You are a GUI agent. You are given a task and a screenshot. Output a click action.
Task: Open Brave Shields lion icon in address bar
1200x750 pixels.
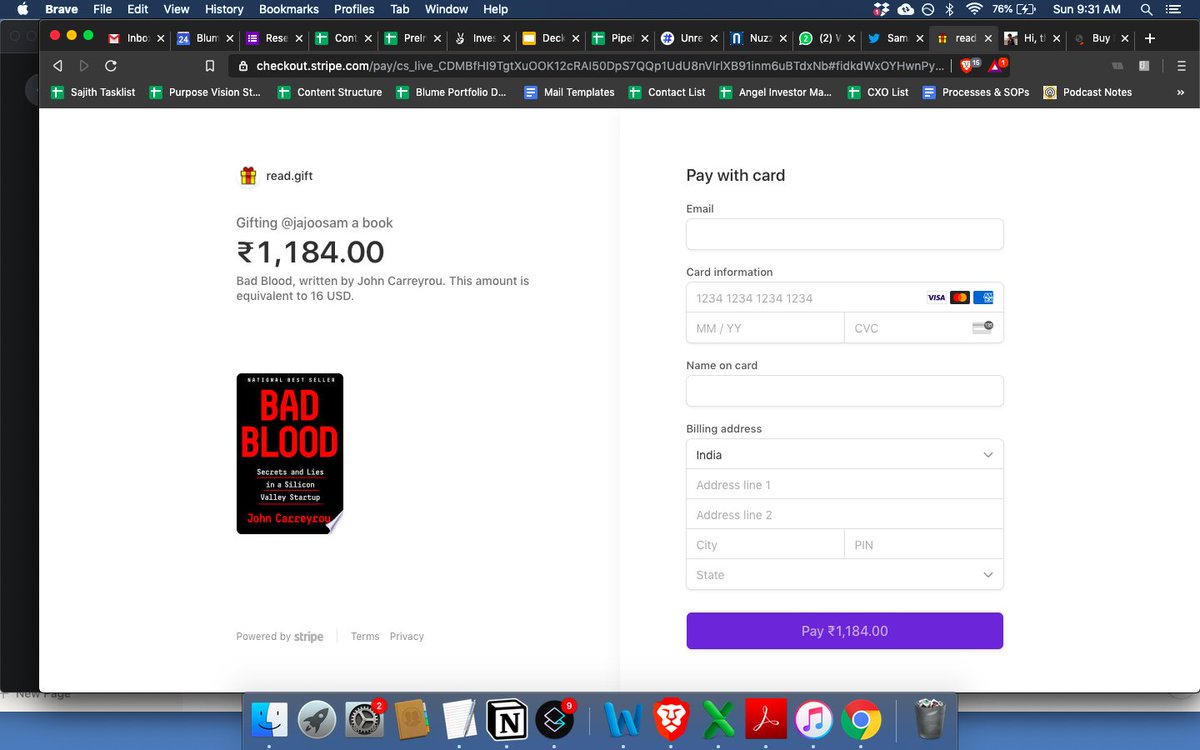tap(968, 66)
